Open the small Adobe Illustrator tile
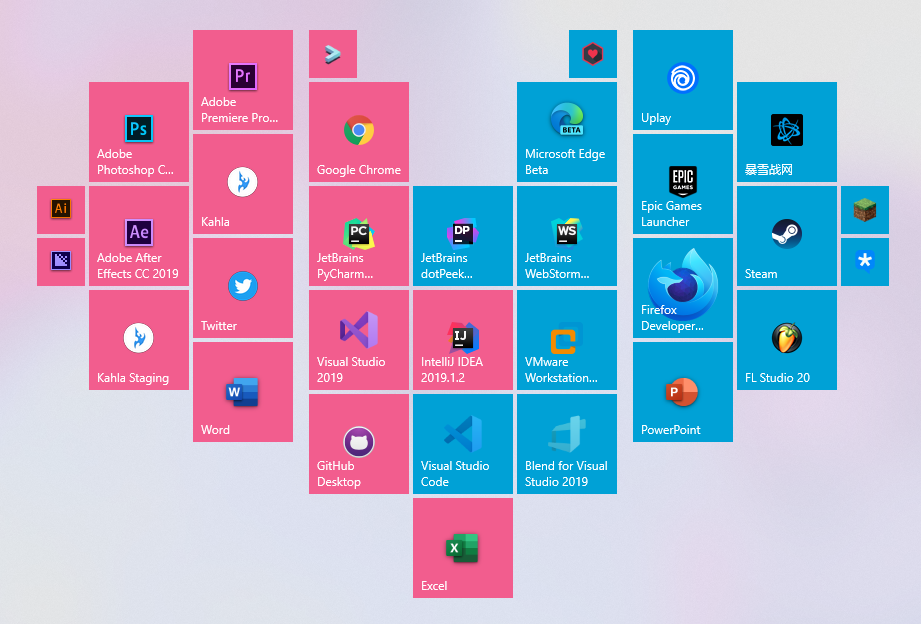The width and height of the screenshot is (921, 624). [60, 210]
